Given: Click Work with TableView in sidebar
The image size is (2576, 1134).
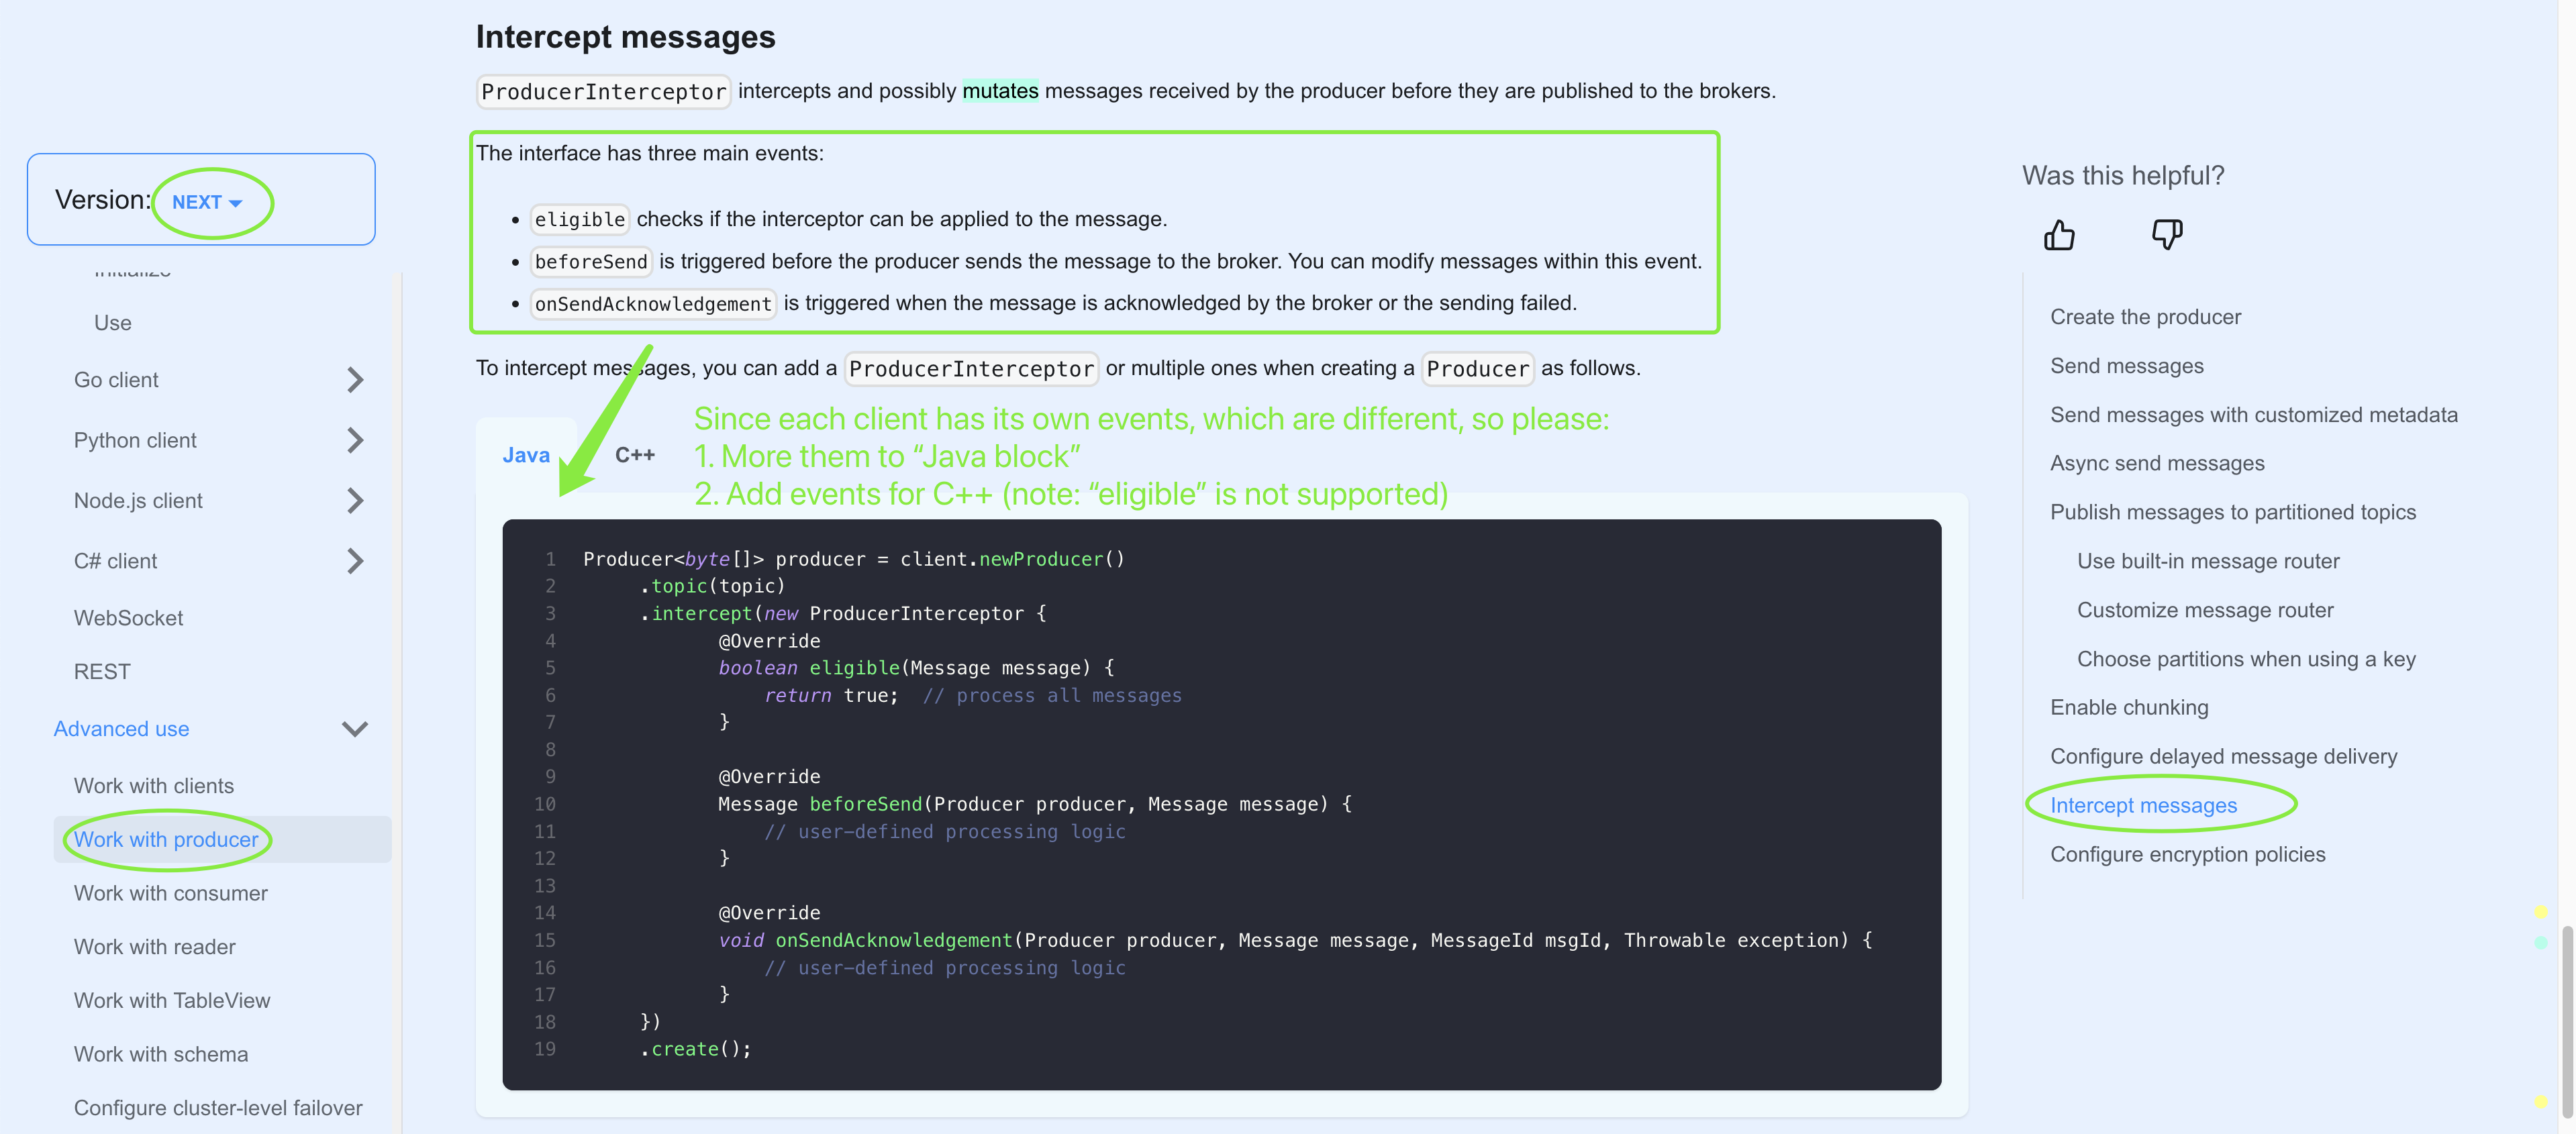Looking at the screenshot, I should coord(172,1000).
